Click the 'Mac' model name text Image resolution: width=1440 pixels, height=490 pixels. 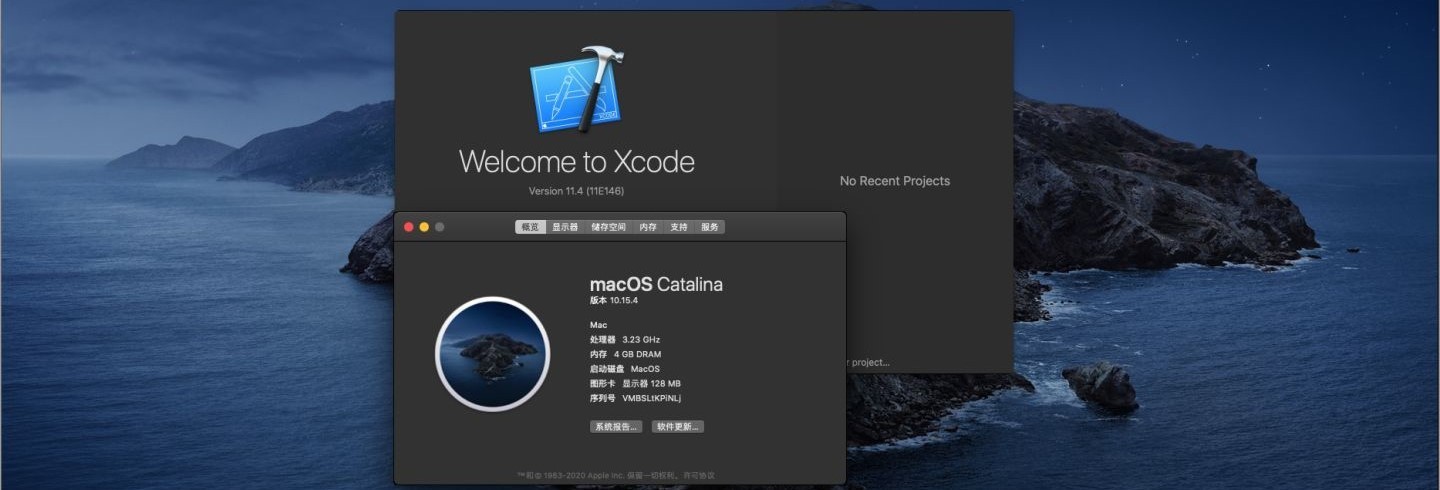(598, 325)
